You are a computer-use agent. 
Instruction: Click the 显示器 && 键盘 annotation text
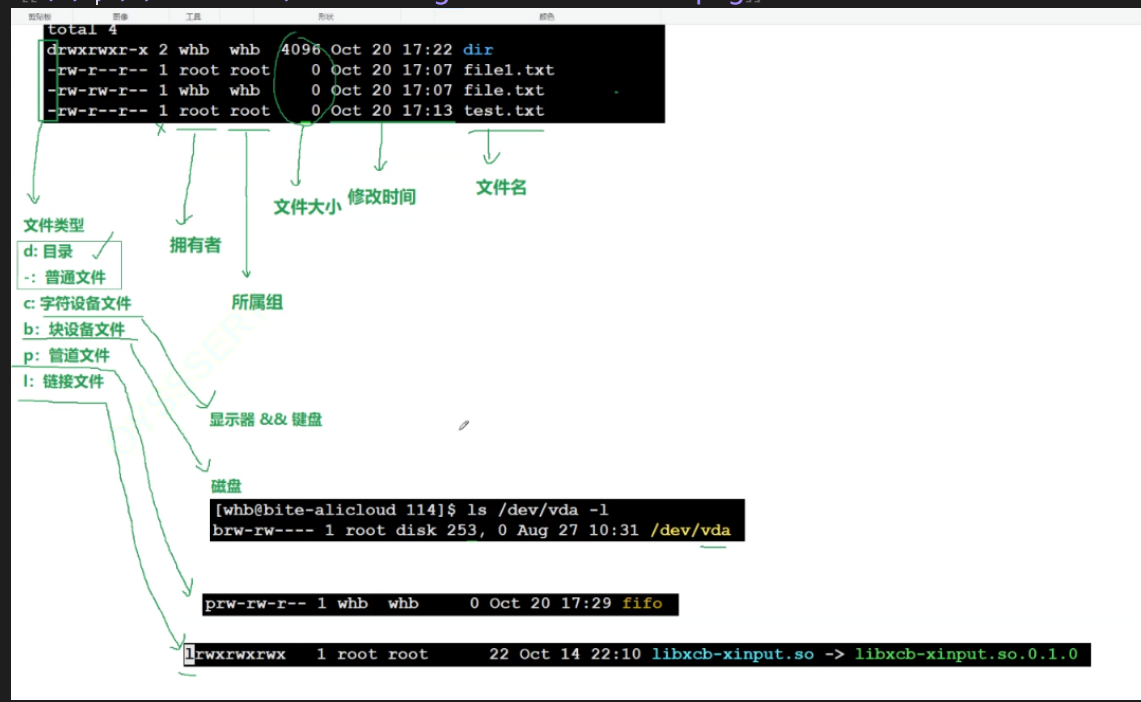point(265,420)
